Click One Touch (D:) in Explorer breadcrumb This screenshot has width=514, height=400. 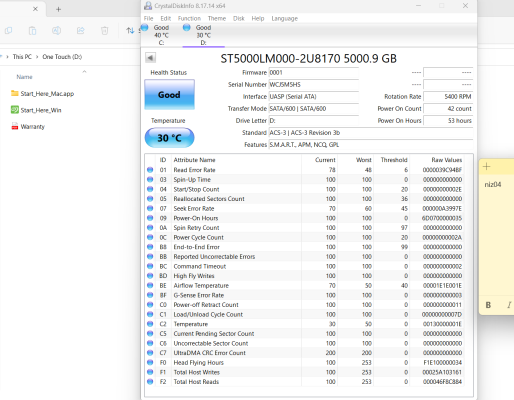coord(62,57)
